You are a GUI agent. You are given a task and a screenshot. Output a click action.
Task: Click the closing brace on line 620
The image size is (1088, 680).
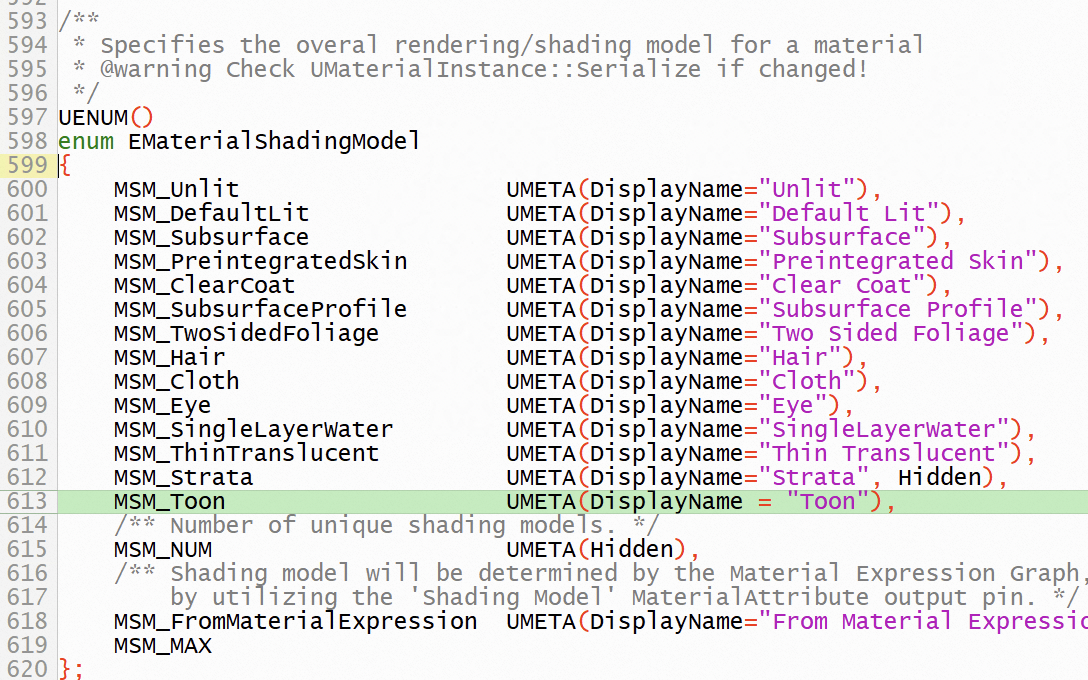(64, 669)
